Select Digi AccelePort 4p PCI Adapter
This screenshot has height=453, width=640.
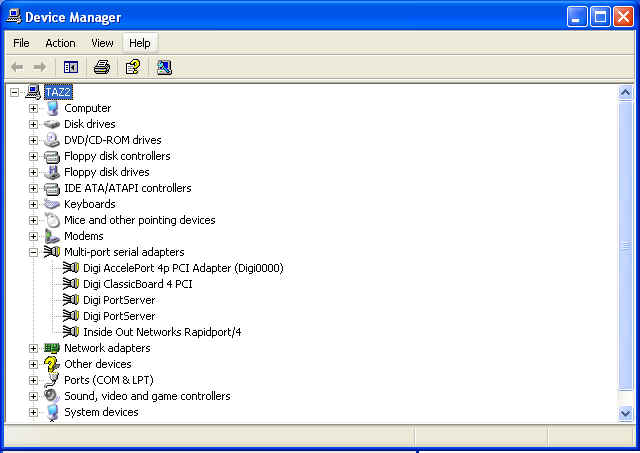(x=183, y=268)
